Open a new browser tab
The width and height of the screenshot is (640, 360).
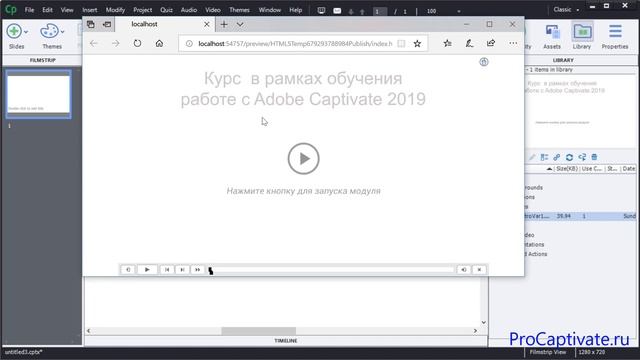pos(224,24)
